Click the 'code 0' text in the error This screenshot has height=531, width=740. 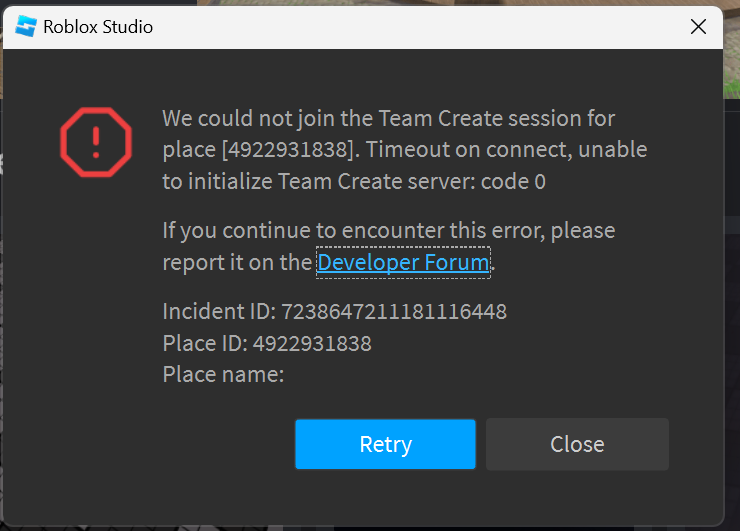coord(513,182)
